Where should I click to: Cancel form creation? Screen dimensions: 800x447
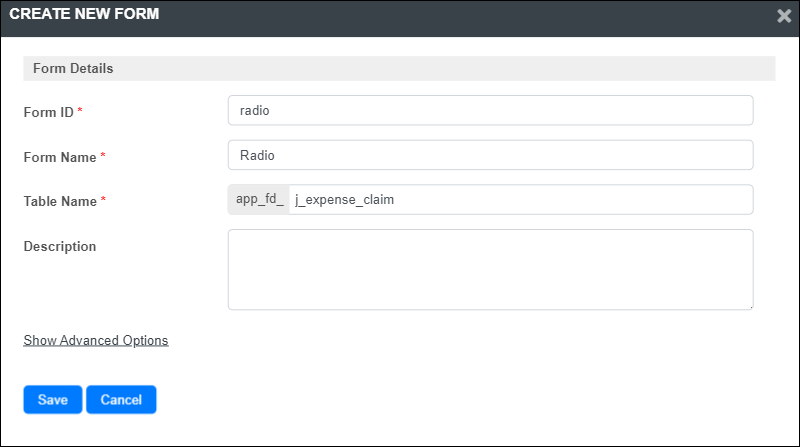click(121, 400)
